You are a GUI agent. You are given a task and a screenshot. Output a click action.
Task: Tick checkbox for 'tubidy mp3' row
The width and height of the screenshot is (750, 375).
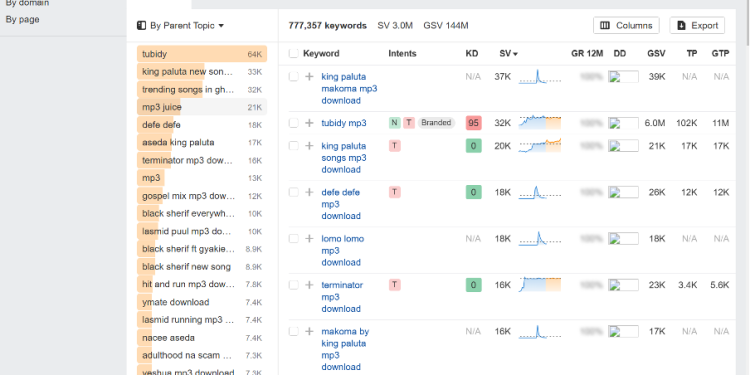pos(294,123)
